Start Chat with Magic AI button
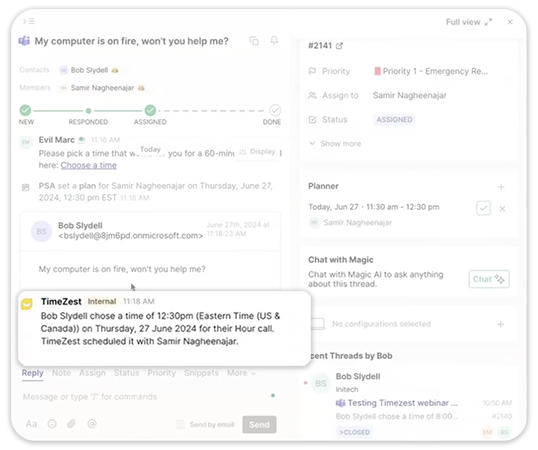 (x=489, y=279)
